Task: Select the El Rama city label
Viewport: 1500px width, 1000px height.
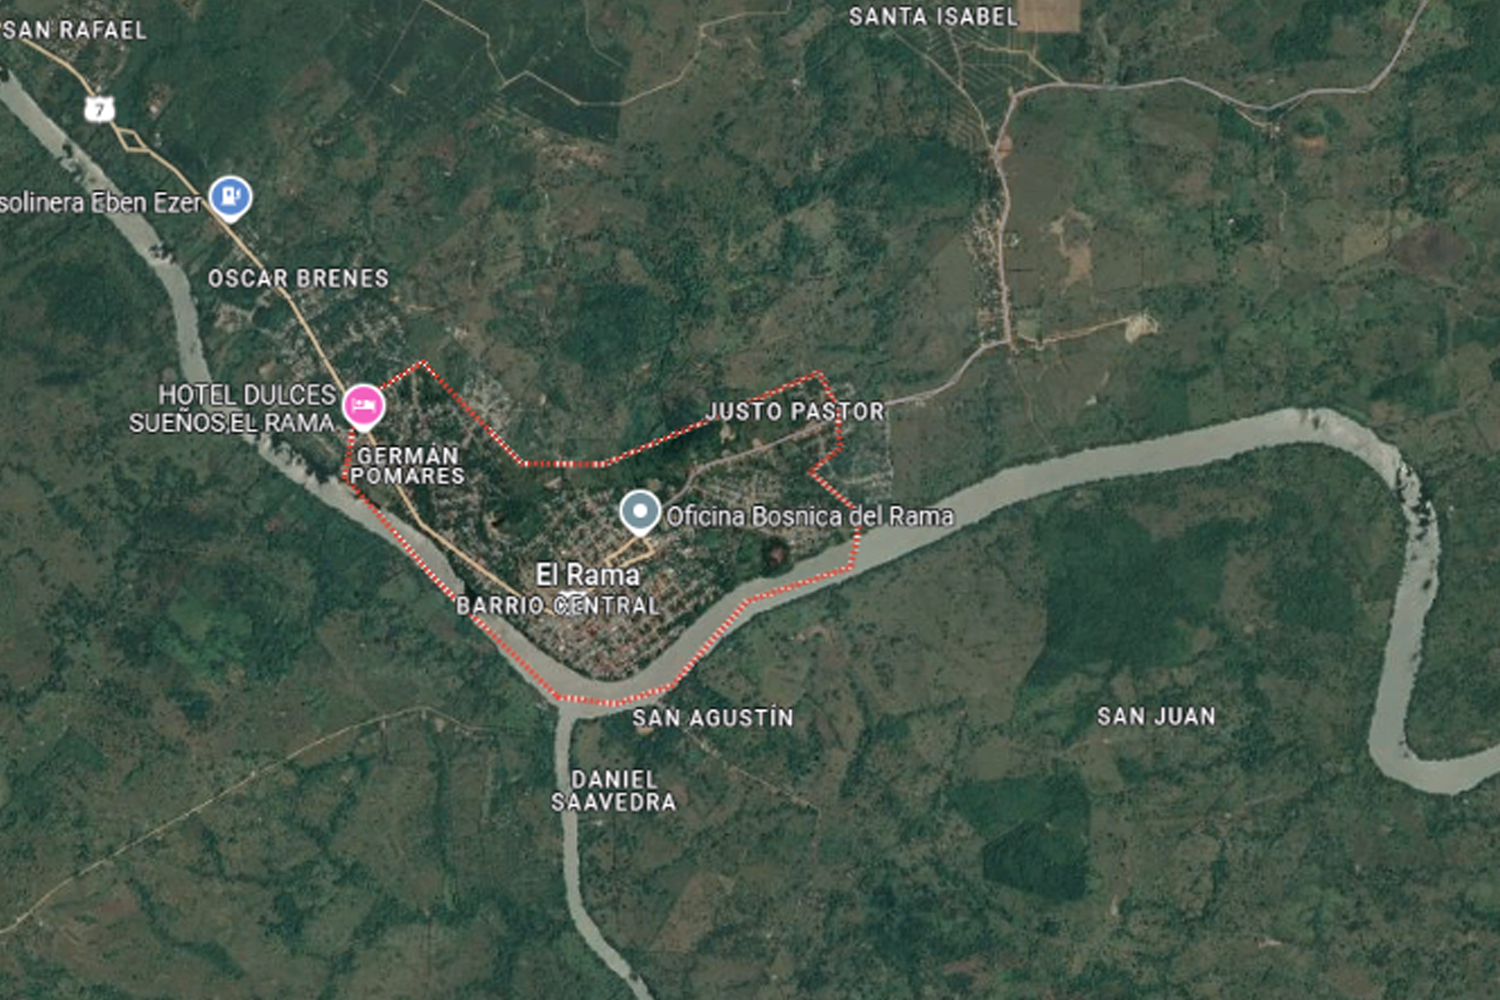Action: [588, 574]
